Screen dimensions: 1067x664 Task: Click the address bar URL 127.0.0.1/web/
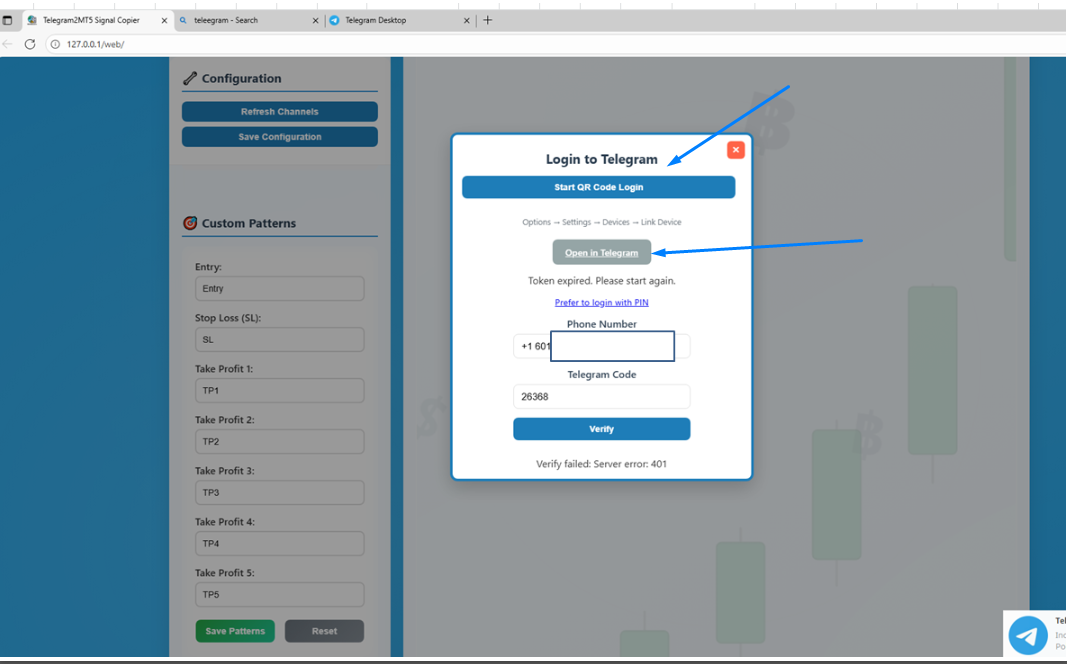(x=95, y=44)
